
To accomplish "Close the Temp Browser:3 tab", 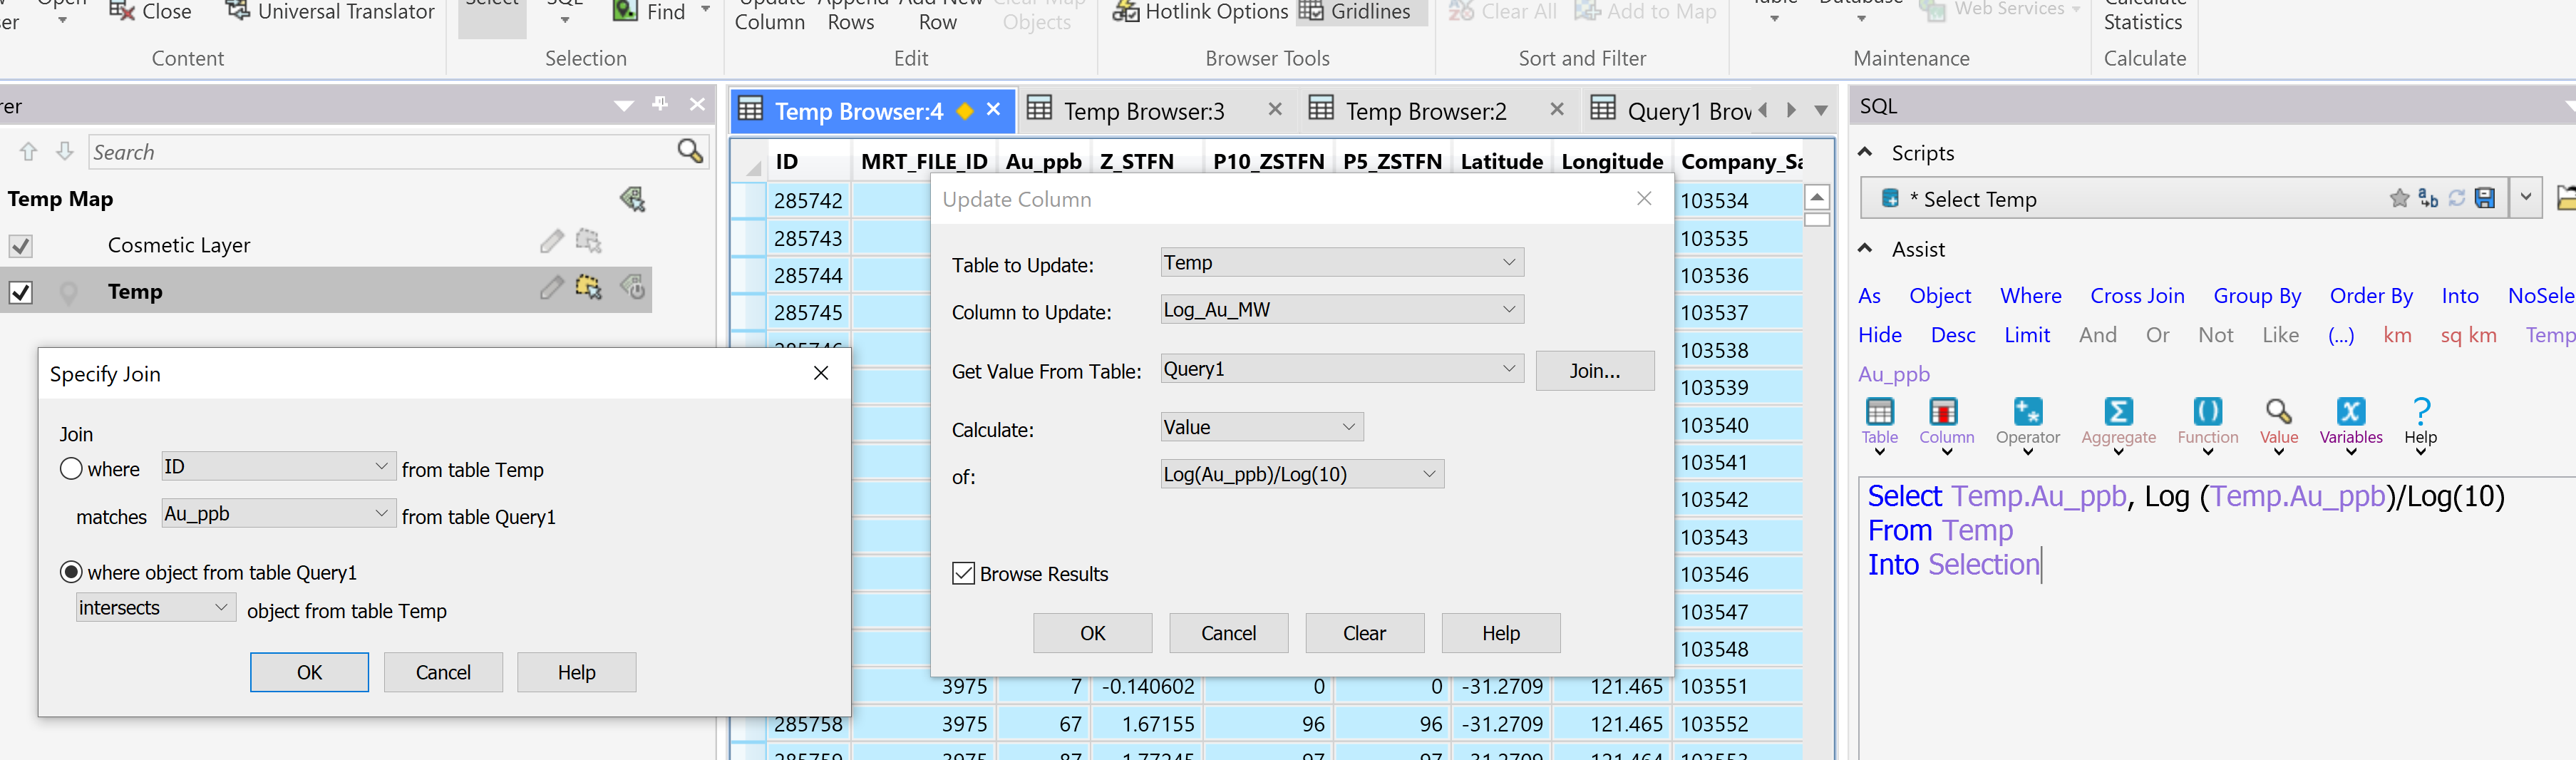I will point(1275,109).
